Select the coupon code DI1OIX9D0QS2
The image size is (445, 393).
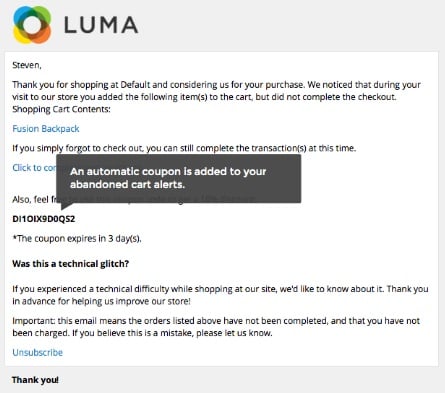(x=44, y=219)
